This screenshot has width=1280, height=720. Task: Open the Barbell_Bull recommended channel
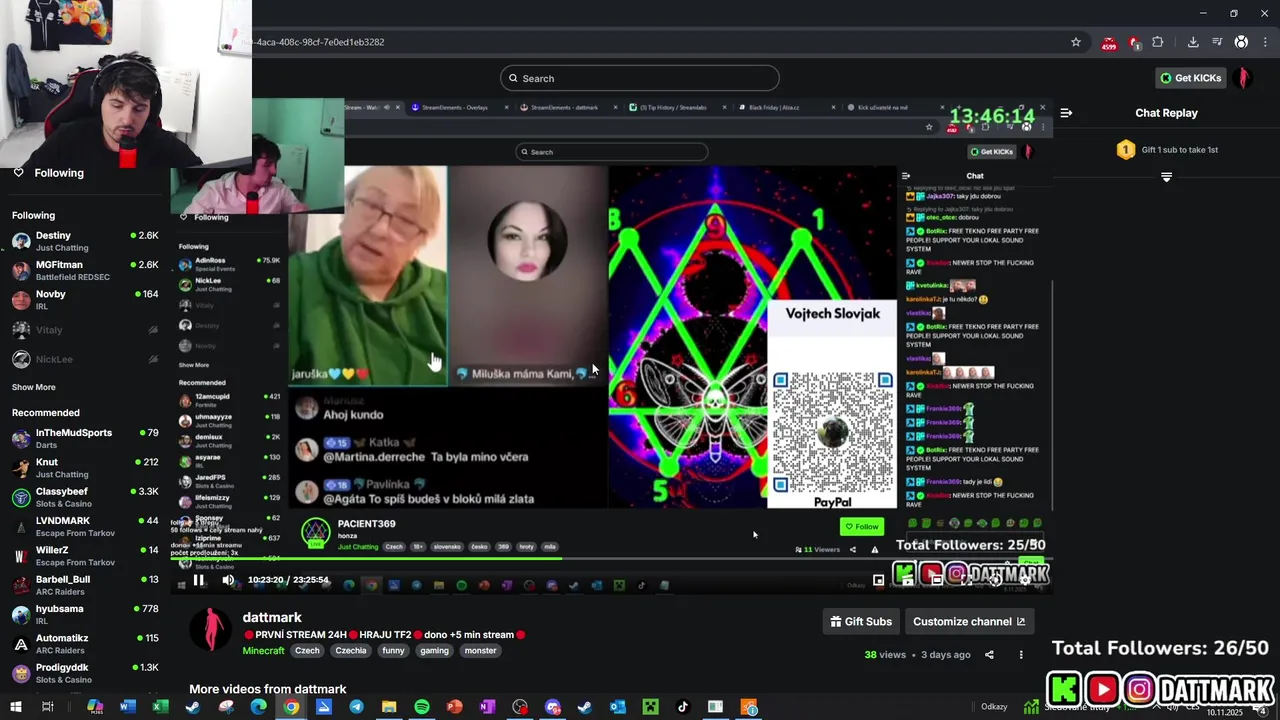pos(85,585)
